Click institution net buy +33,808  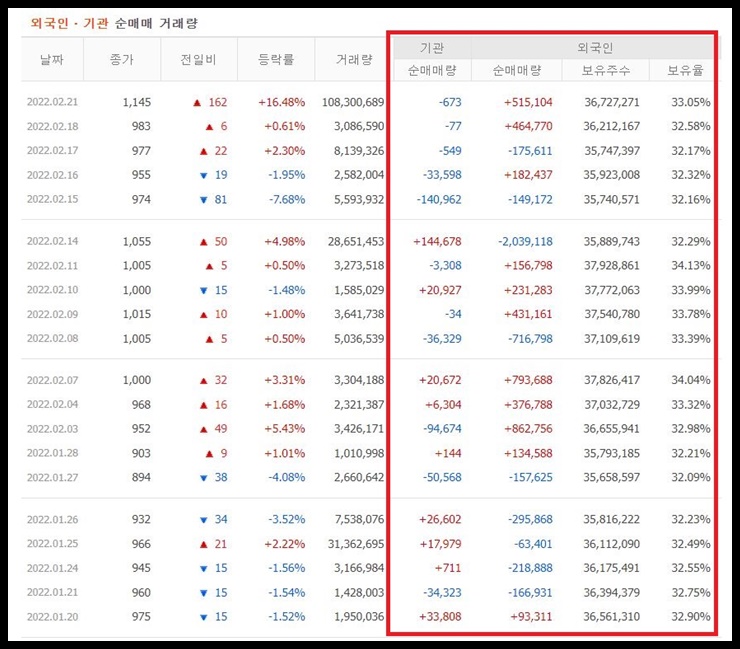tap(440, 617)
